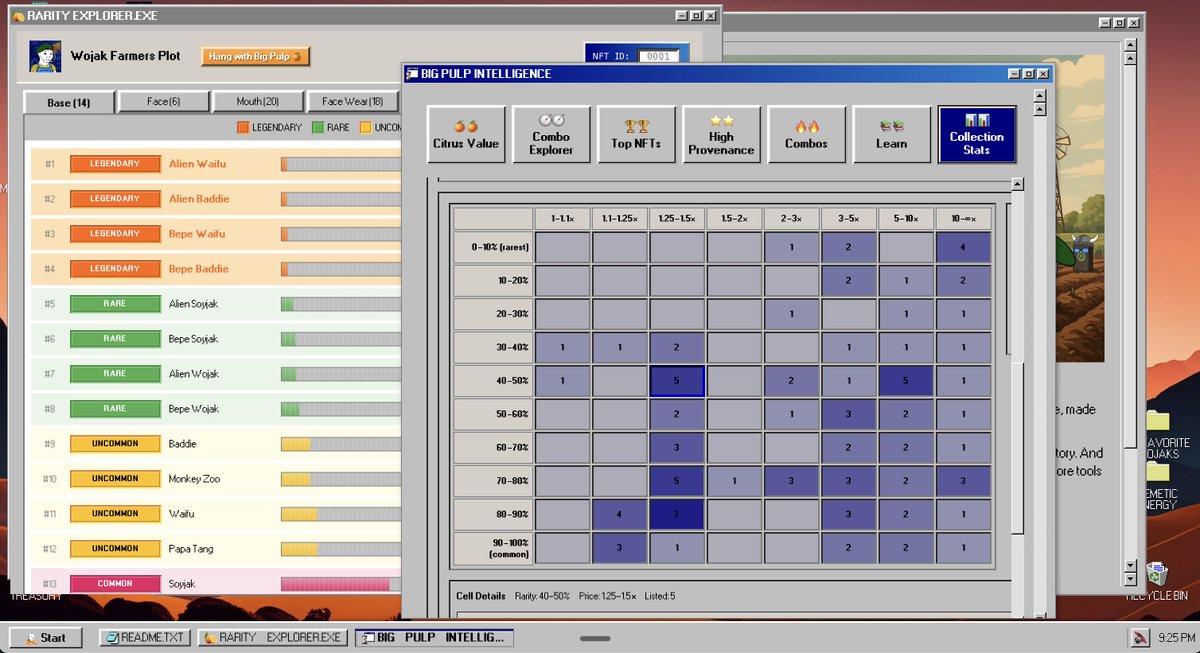The width and height of the screenshot is (1200, 653).
Task: Switch to Combos tab
Action: pyautogui.click(x=806, y=134)
